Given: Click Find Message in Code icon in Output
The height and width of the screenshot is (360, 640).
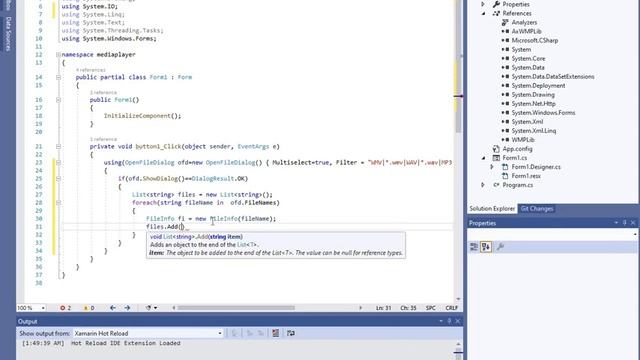Looking at the screenshot, I should [x=235, y=333].
